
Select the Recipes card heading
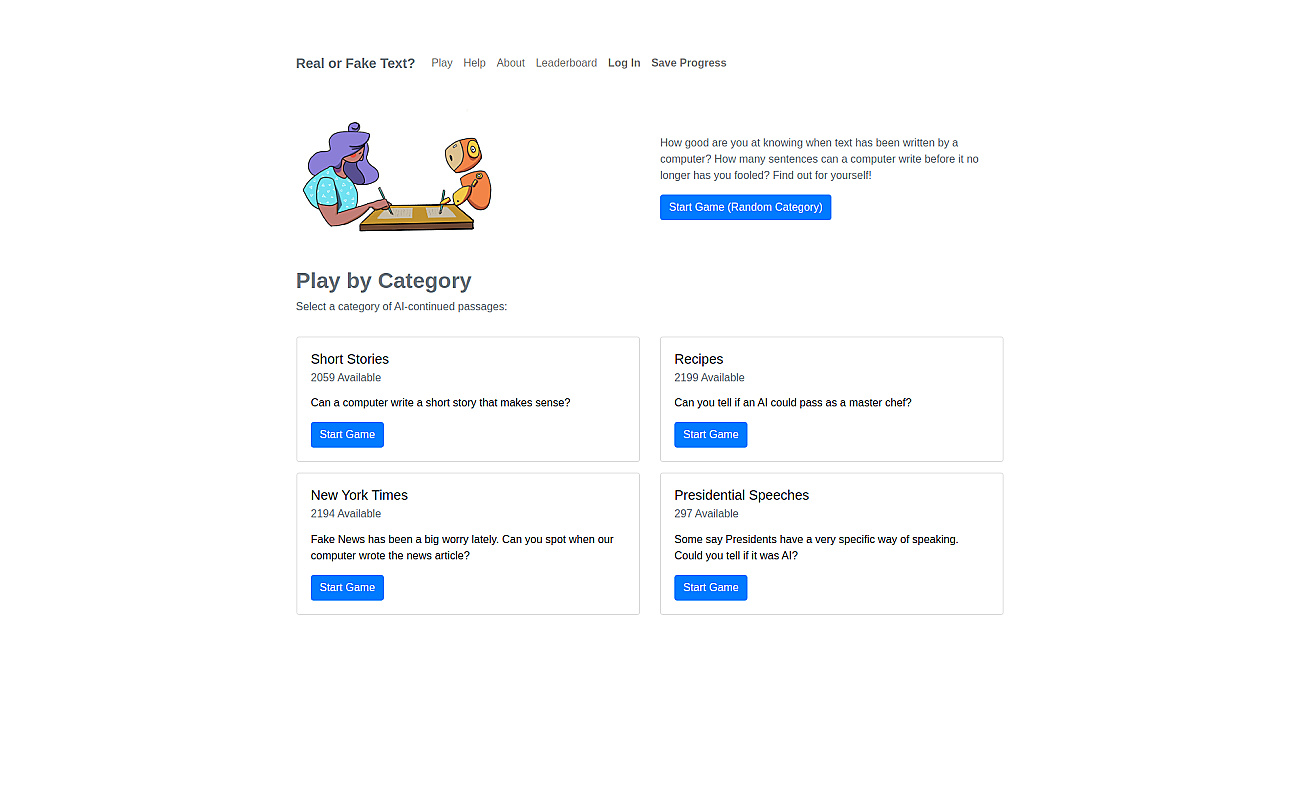pyautogui.click(x=699, y=359)
